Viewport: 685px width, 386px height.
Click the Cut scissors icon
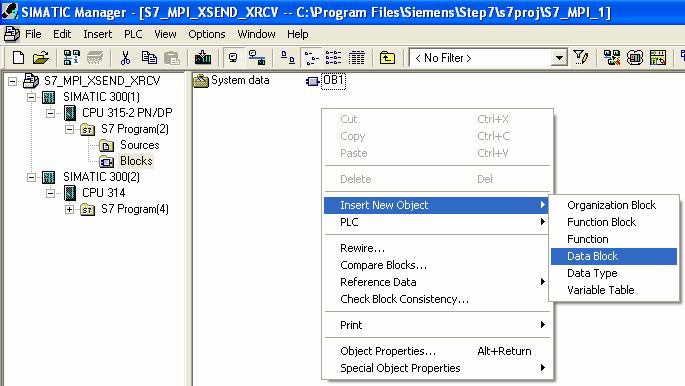(125, 58)
